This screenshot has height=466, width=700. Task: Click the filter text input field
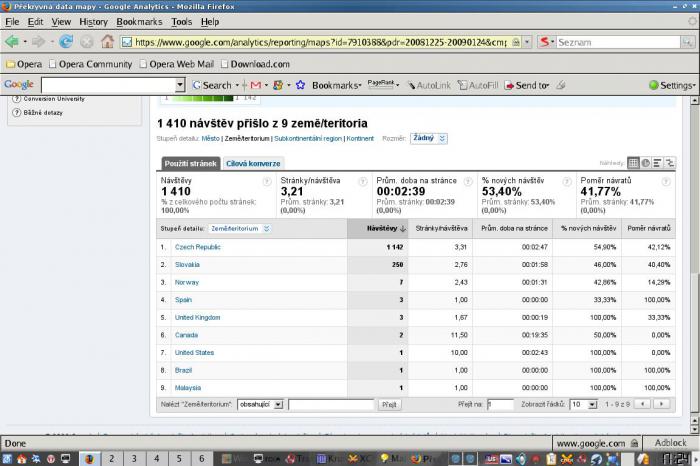[x=331, y=404]
